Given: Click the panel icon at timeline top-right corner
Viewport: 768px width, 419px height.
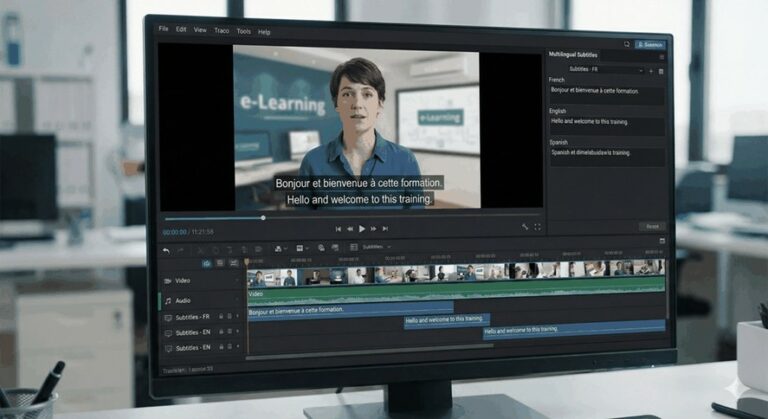Looking at the screenshot, I should [x=662, y=241].
